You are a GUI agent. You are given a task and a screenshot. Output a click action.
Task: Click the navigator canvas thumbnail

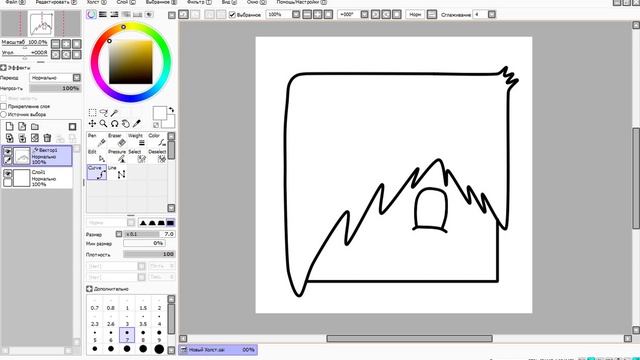coord(41,24)
